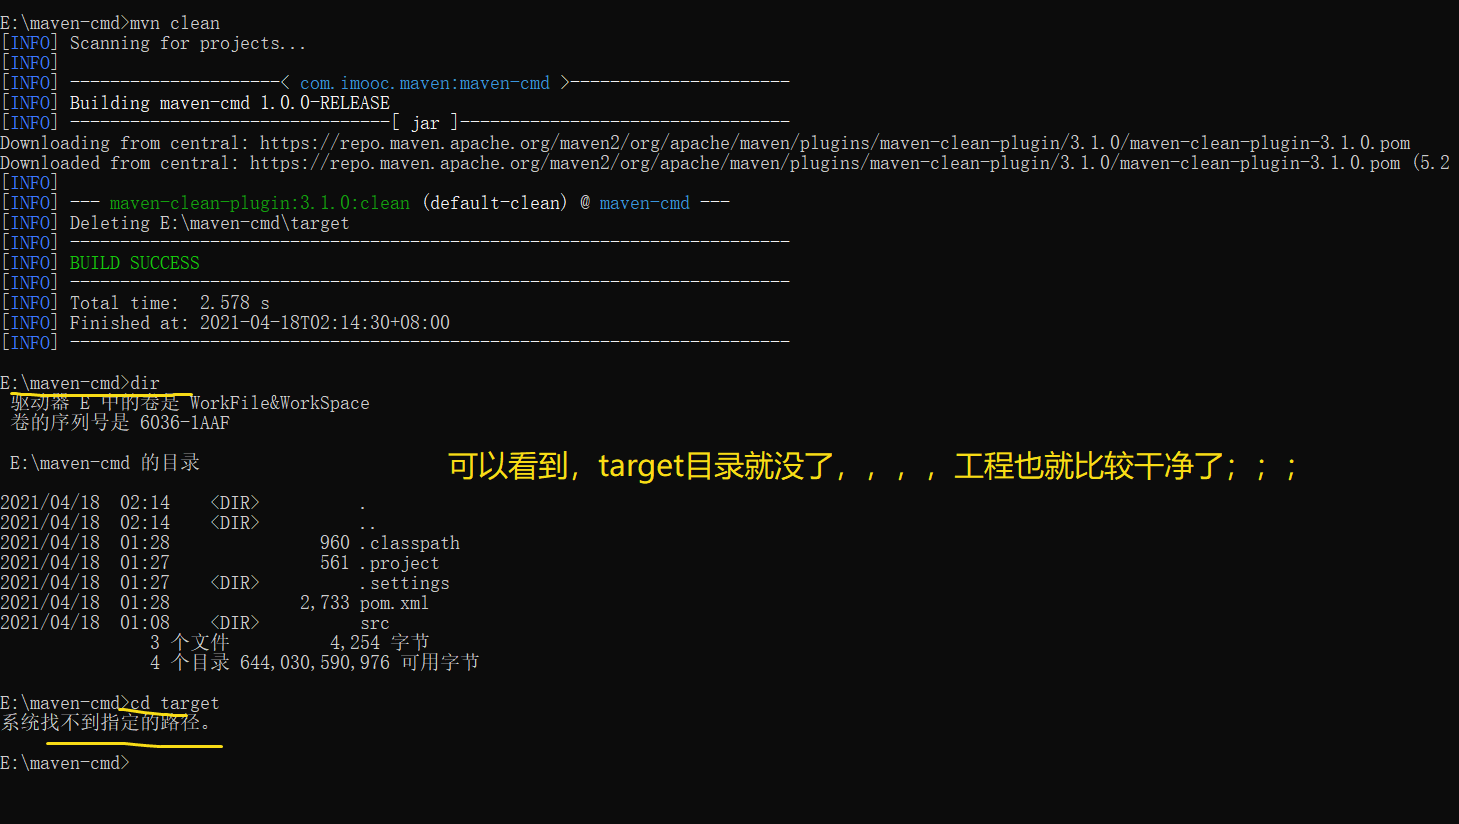
Task: Click Deleting E:\maven-cmd\target message
Action: 208,222
